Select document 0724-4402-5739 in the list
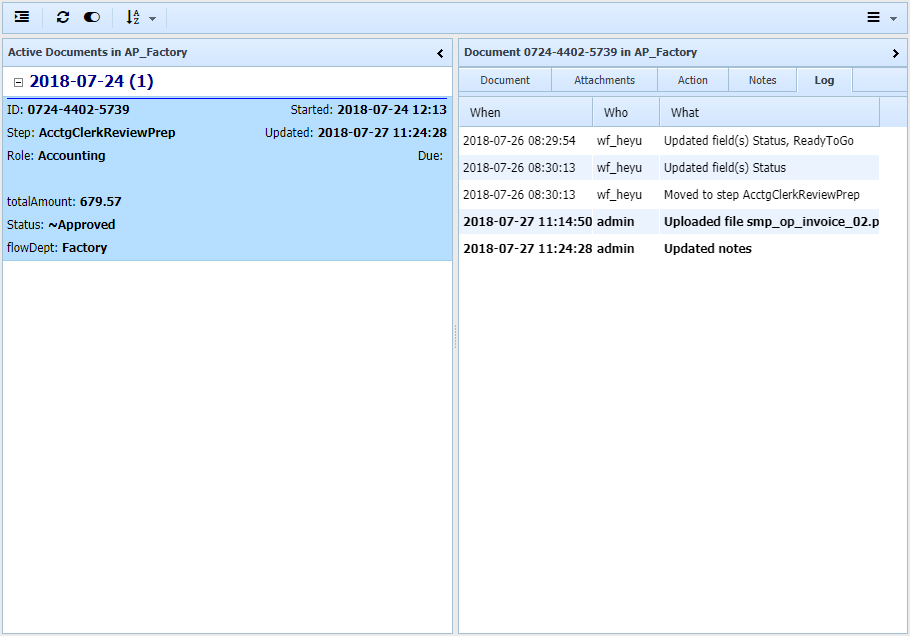This screenshot has height=636, width=910. (x=227, y=179)
